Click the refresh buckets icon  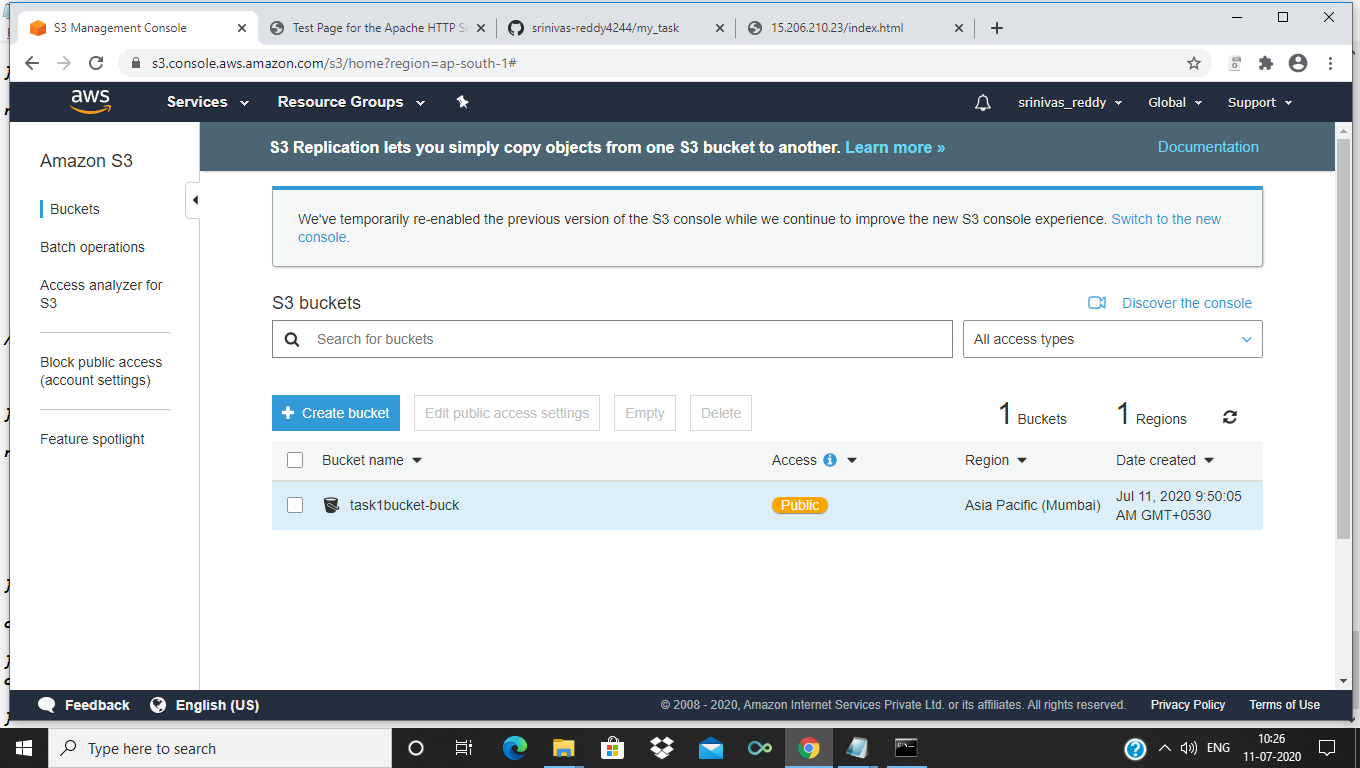coord(1230,417)
